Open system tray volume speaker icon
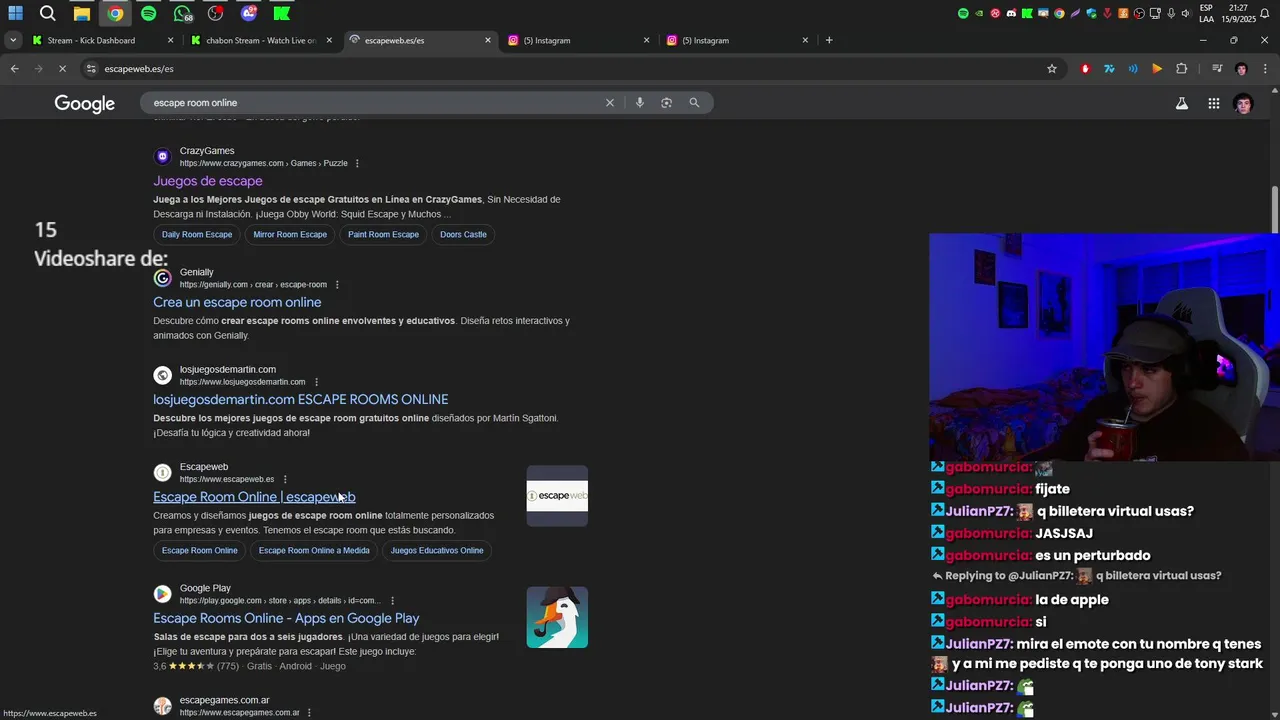1280x720 pixels. [x=1185, y=13]
